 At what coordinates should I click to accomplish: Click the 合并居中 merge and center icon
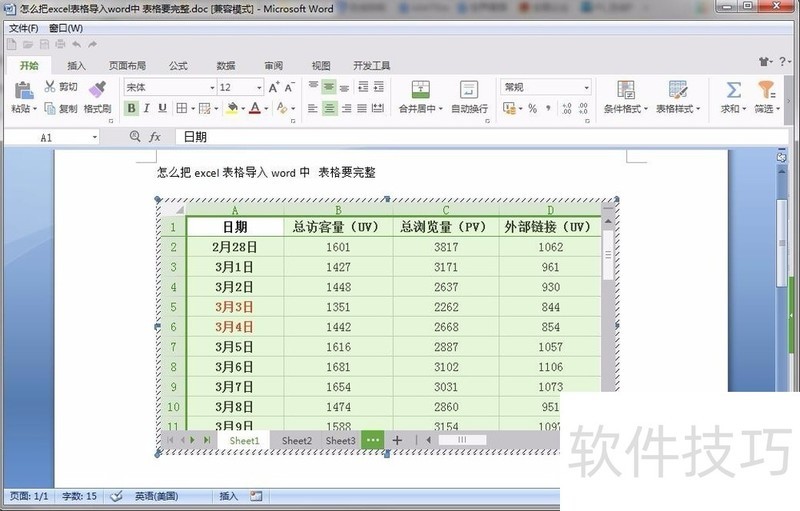pos(420,89)
